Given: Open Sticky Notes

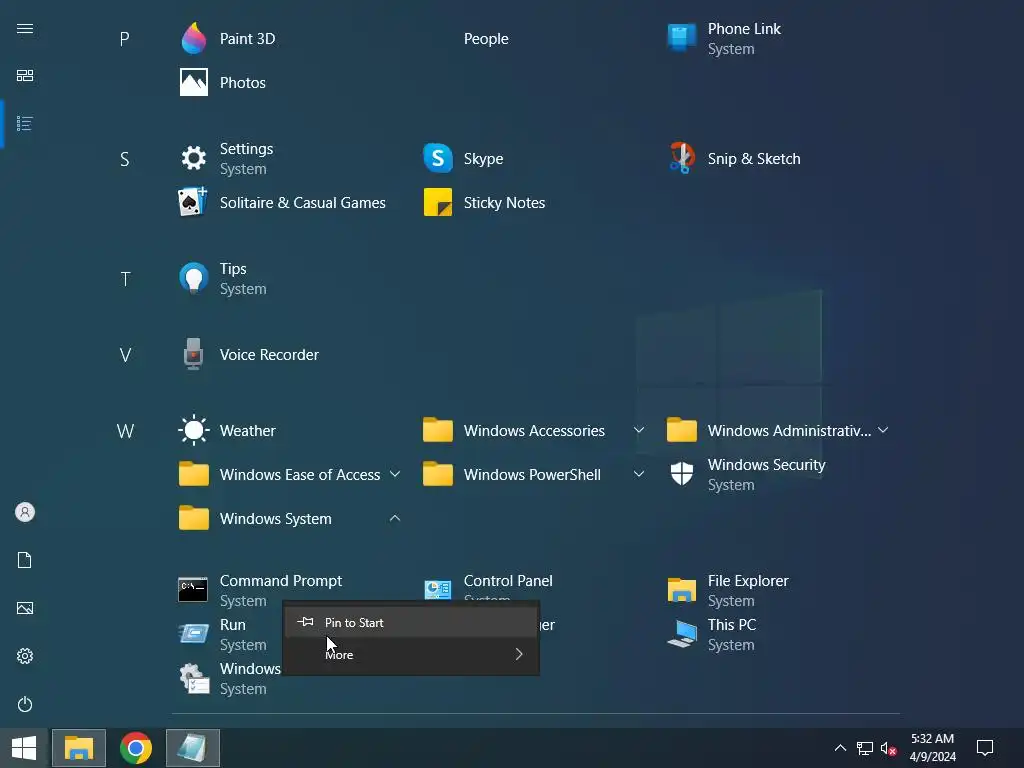Looking at the screenshot, I should tap(484, 202).
